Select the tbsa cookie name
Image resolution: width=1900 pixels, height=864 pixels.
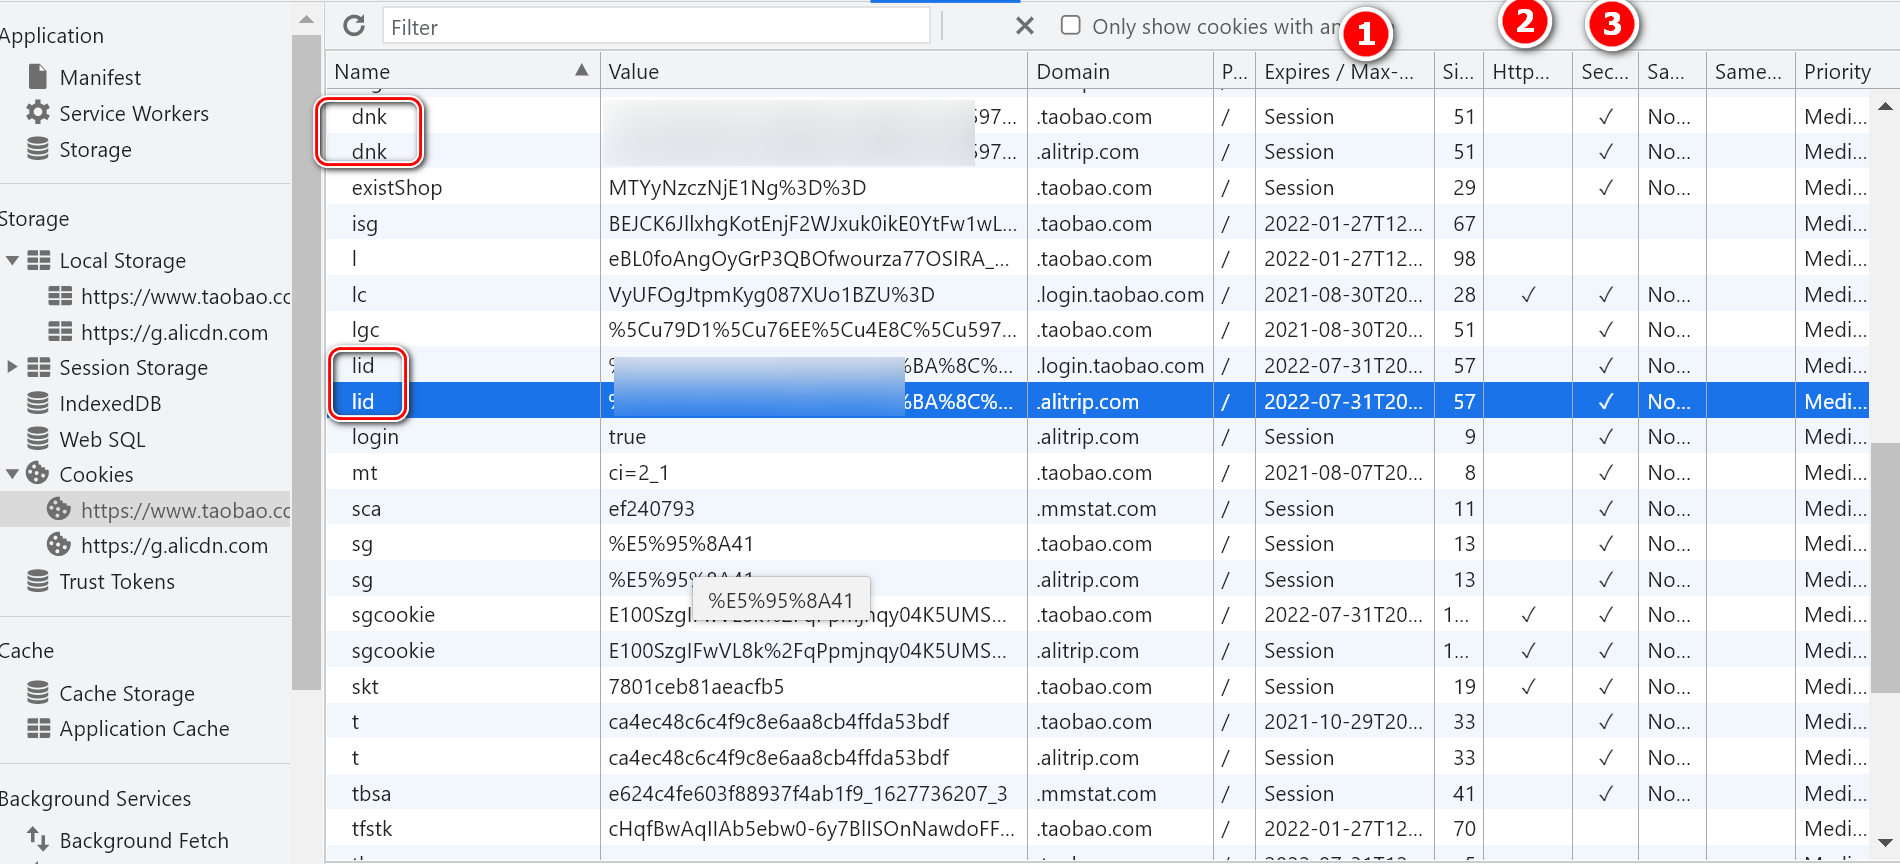(x=371, y=793)
